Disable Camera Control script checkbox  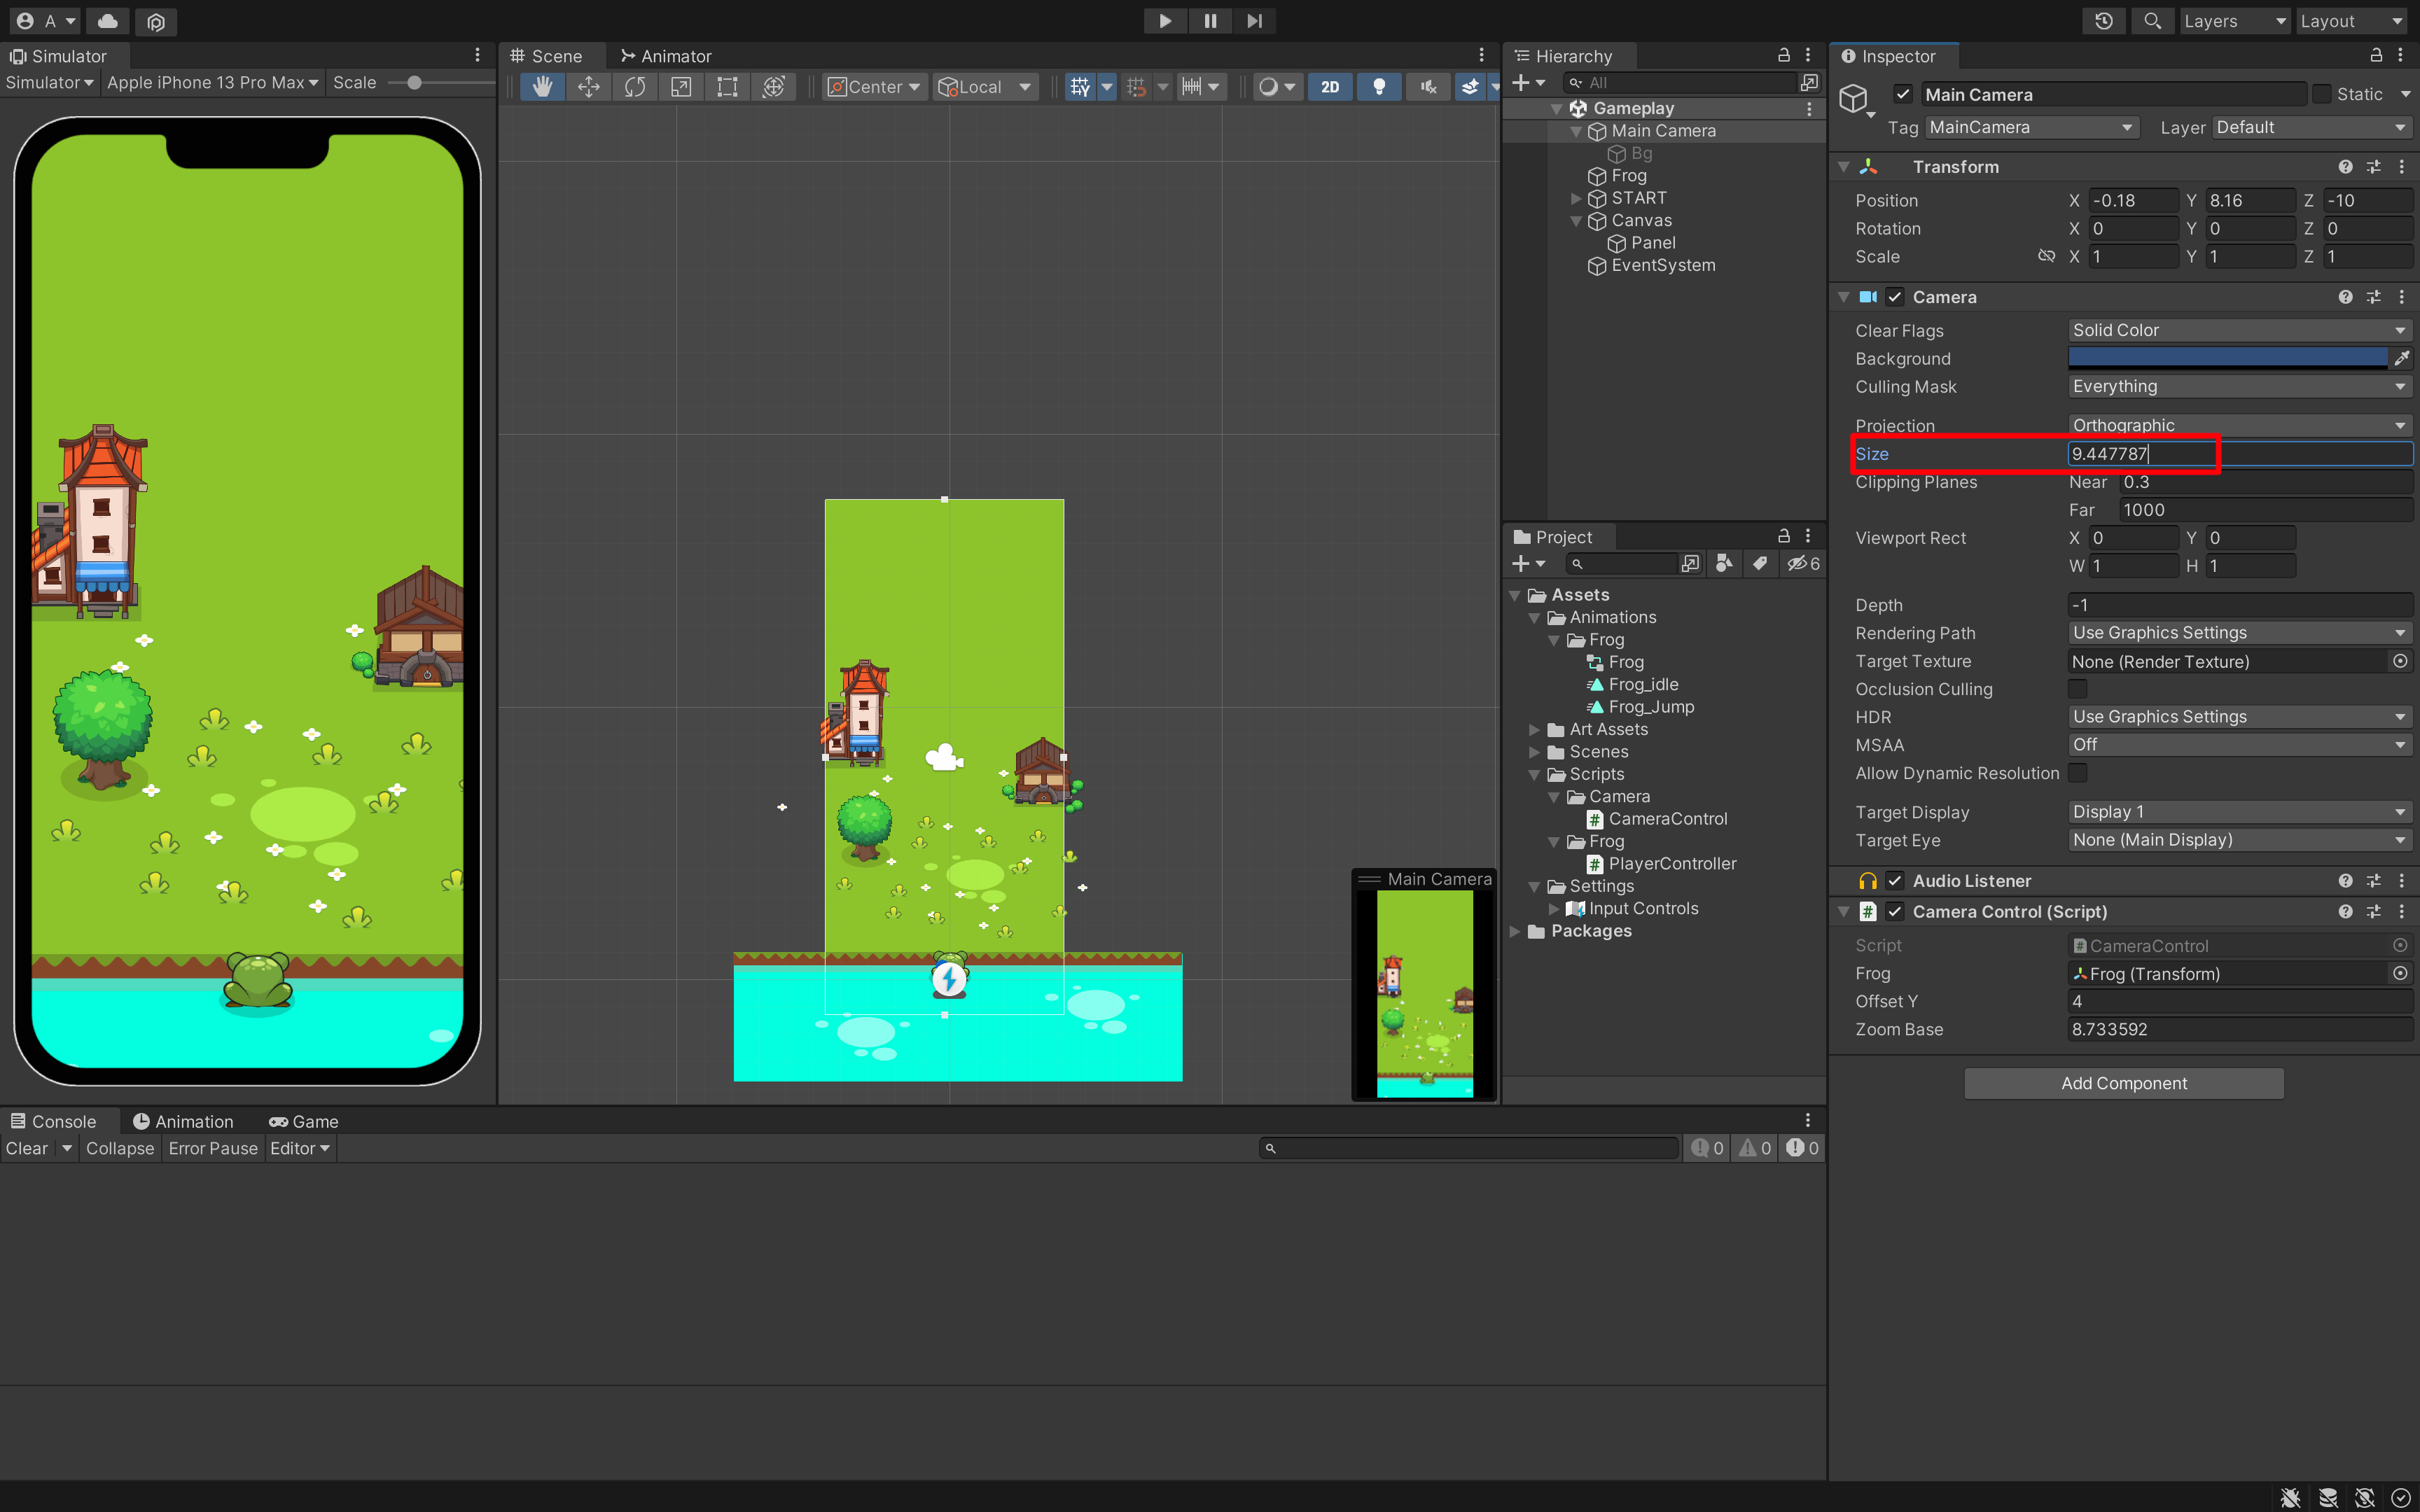[1894, 912]
